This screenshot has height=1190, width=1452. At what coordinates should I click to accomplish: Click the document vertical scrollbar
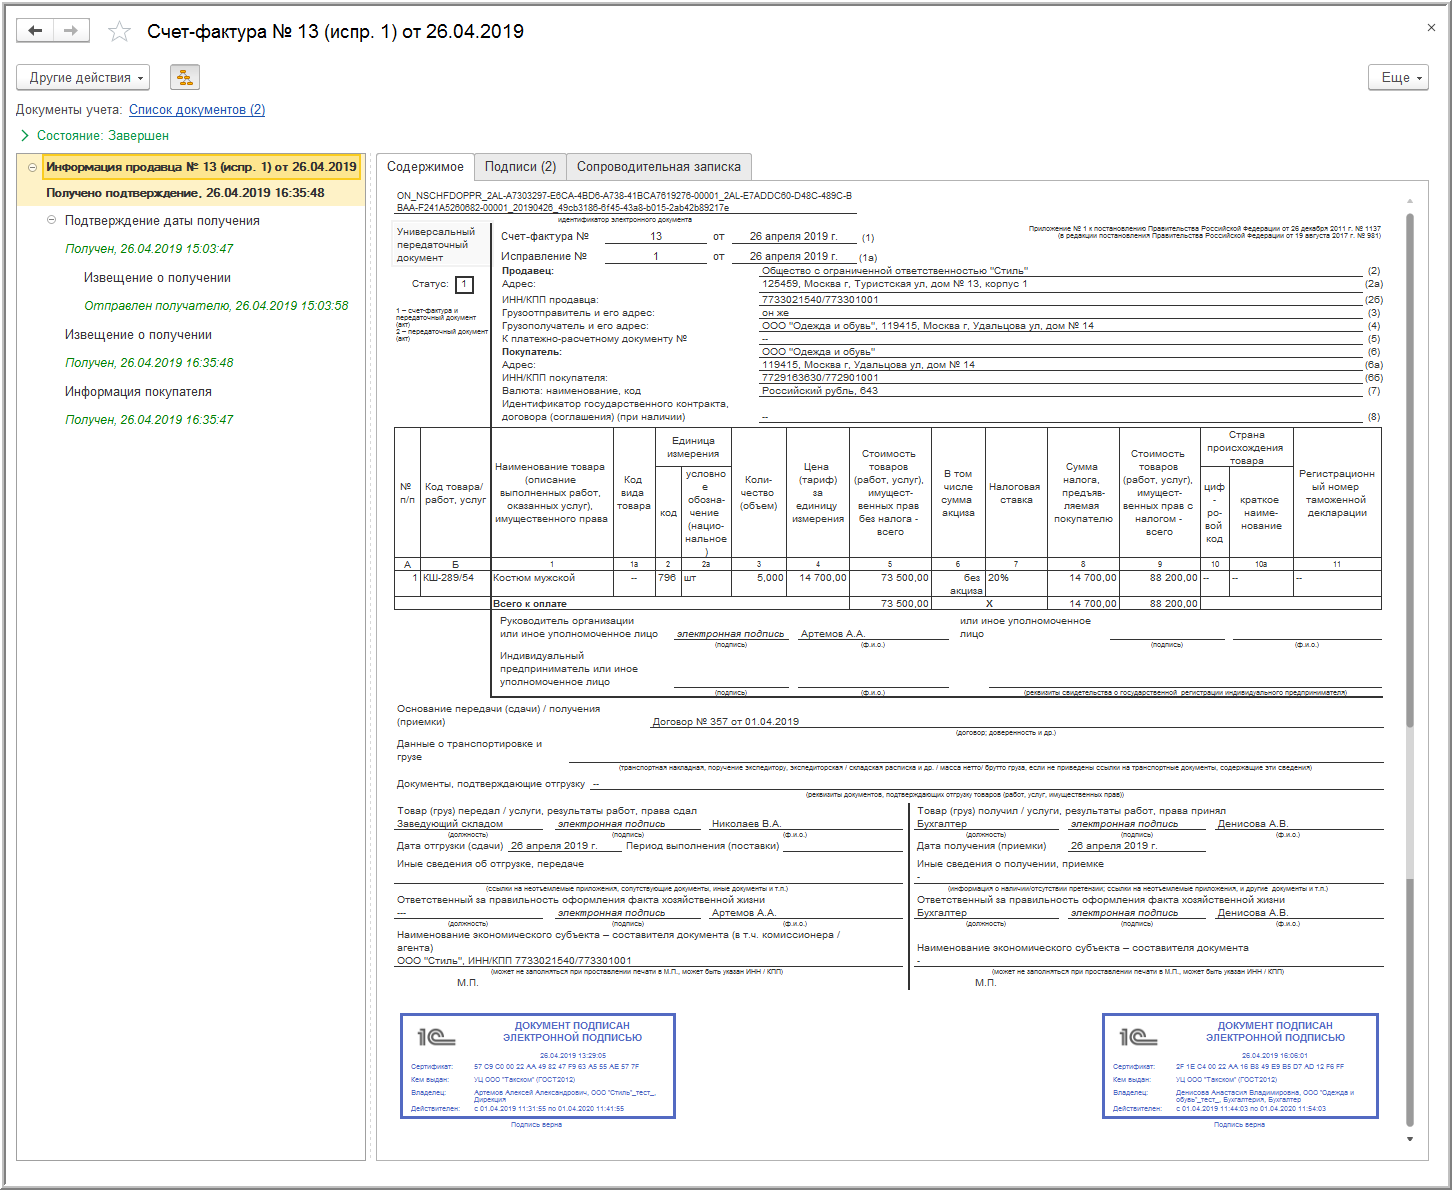(1410, 600)
